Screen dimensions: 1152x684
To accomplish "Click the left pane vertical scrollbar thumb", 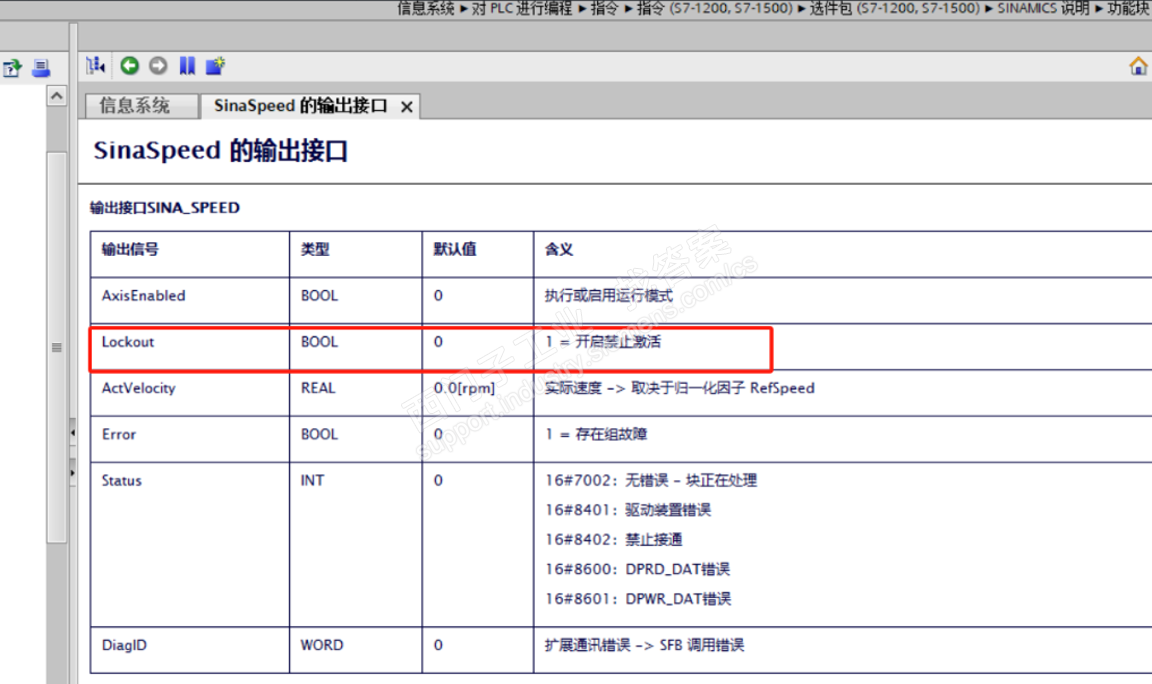I will (57, 347).
